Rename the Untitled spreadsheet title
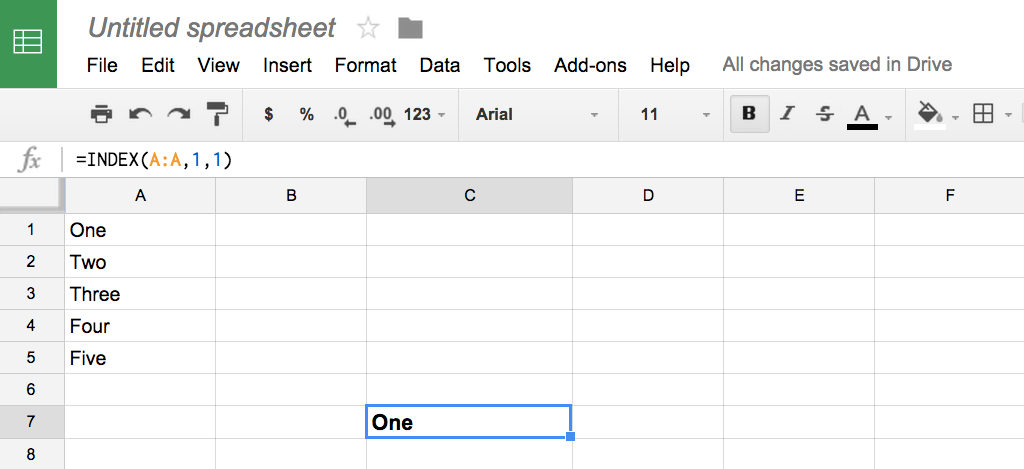The width and height of the screenshot is (1024, 469). point(211,28)
